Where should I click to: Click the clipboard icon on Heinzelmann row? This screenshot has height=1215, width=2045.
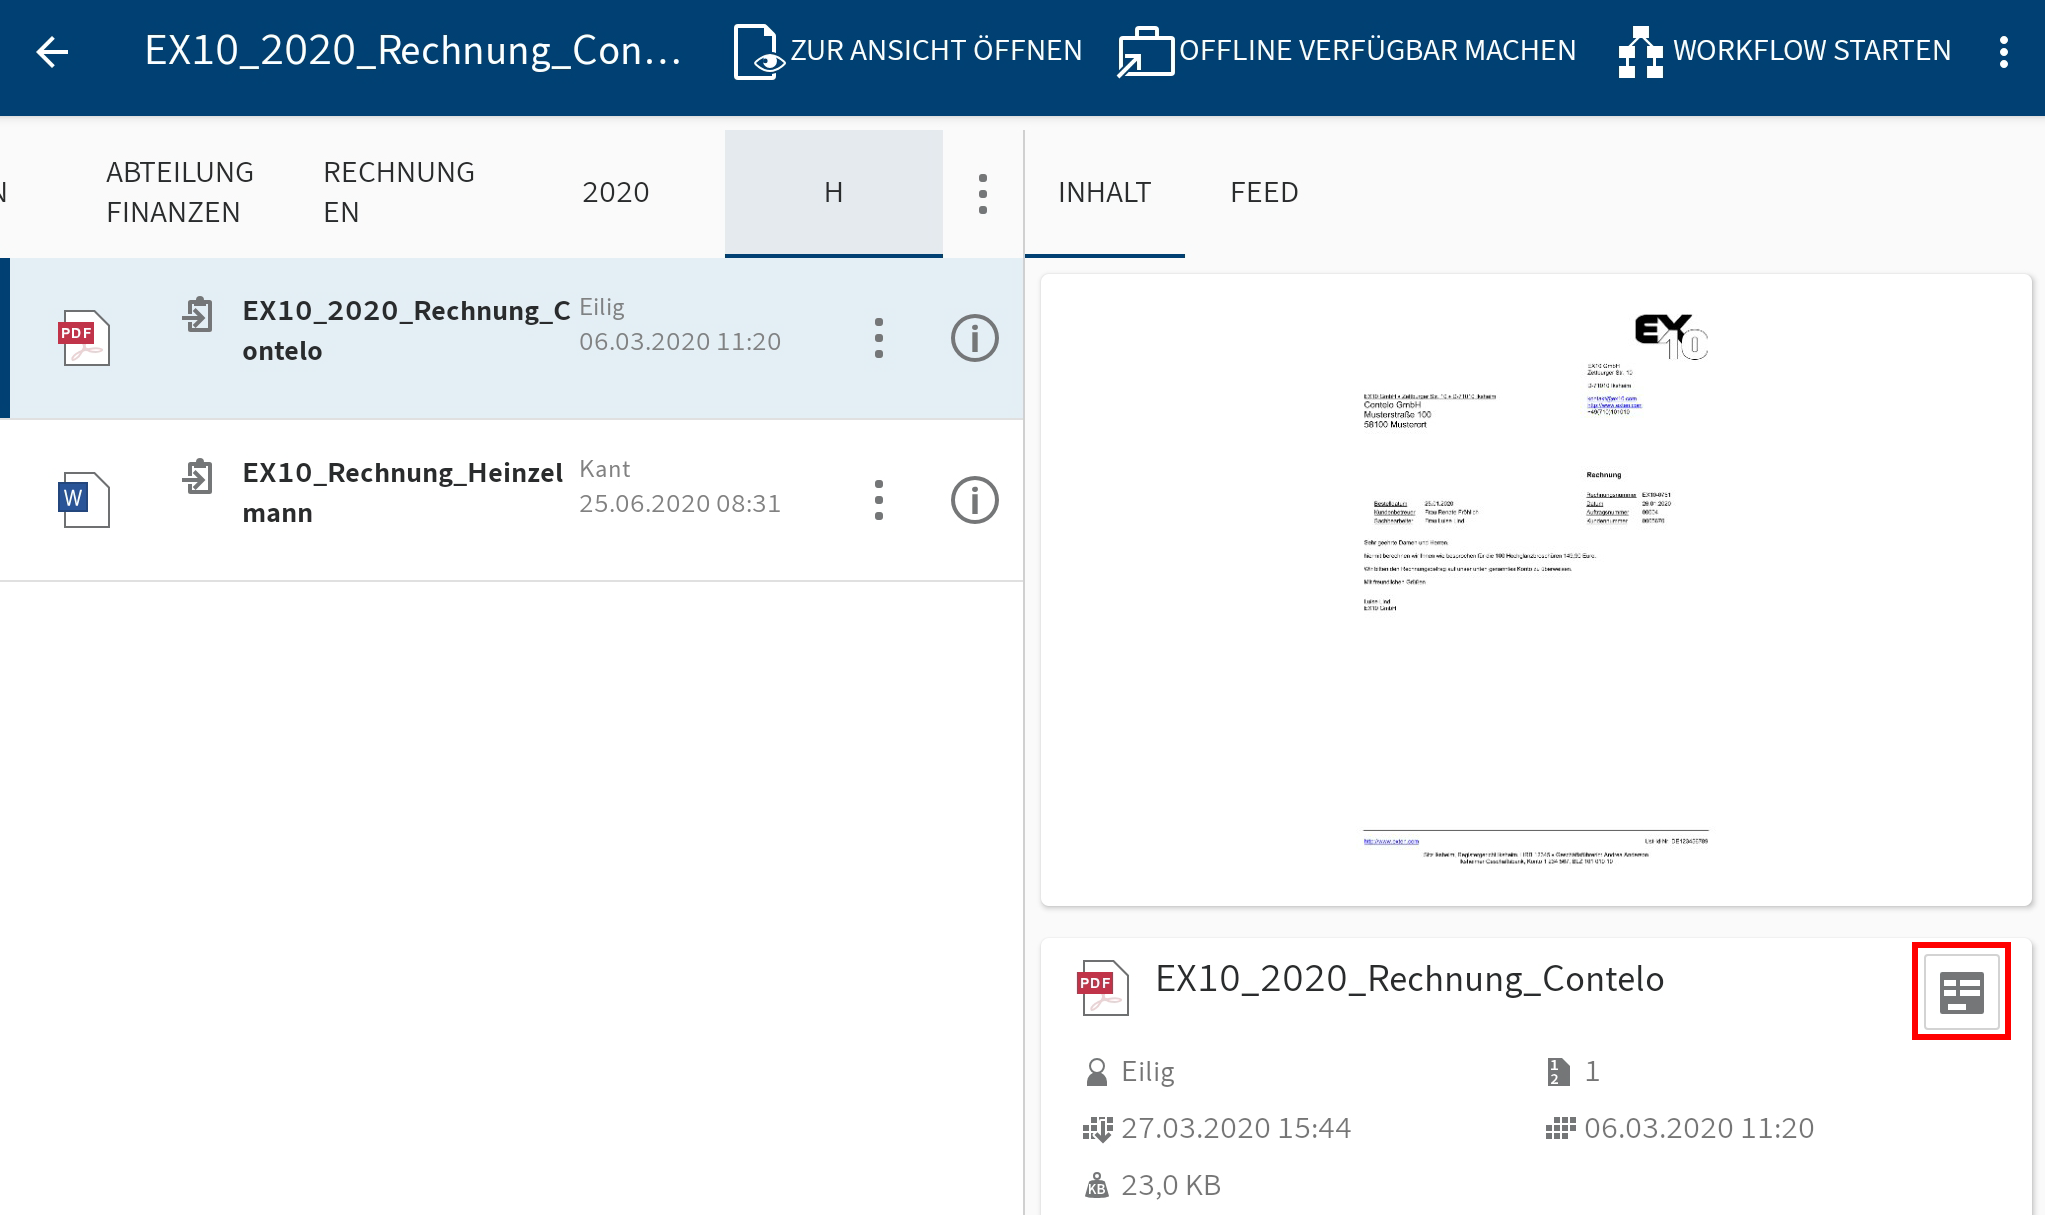[x=198, y=476]
